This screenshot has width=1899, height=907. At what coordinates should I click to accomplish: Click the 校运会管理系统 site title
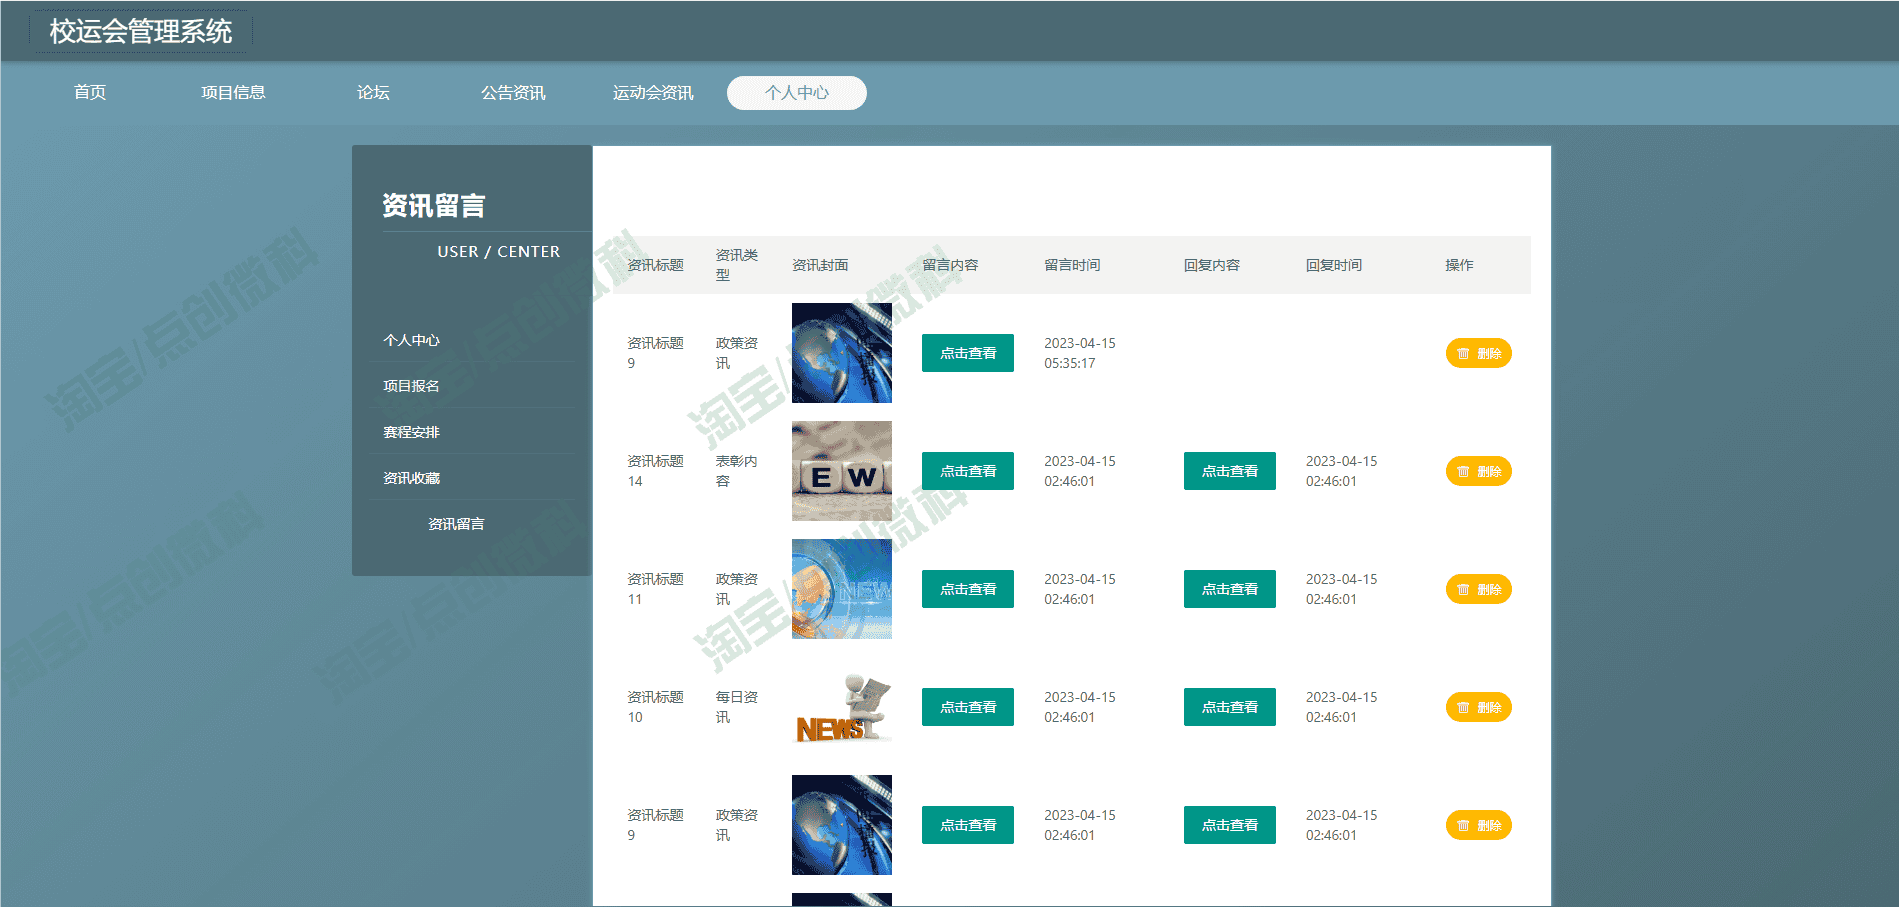[141, 31]
